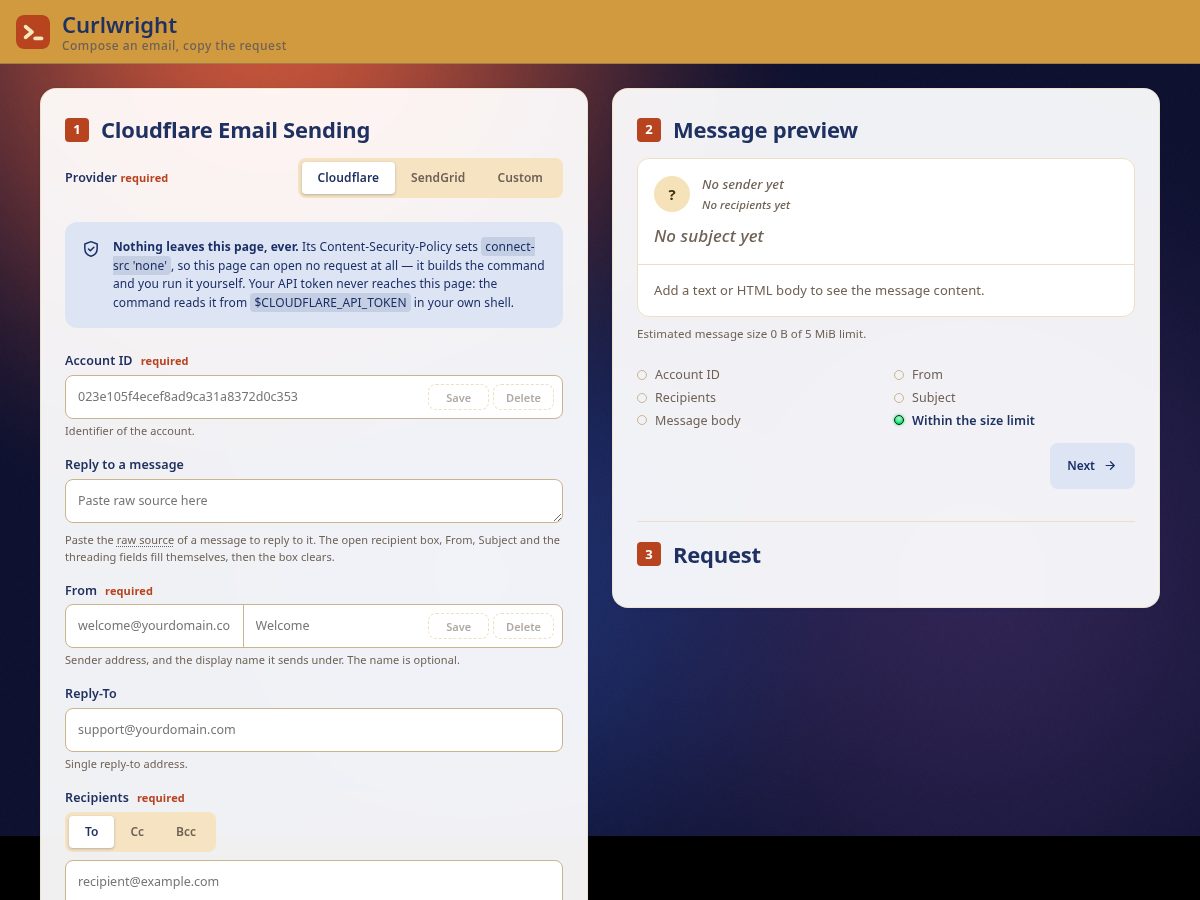Click the shield icon in the privacy notice
This screenshot has width=1200, height=900.
click(91, 248)
